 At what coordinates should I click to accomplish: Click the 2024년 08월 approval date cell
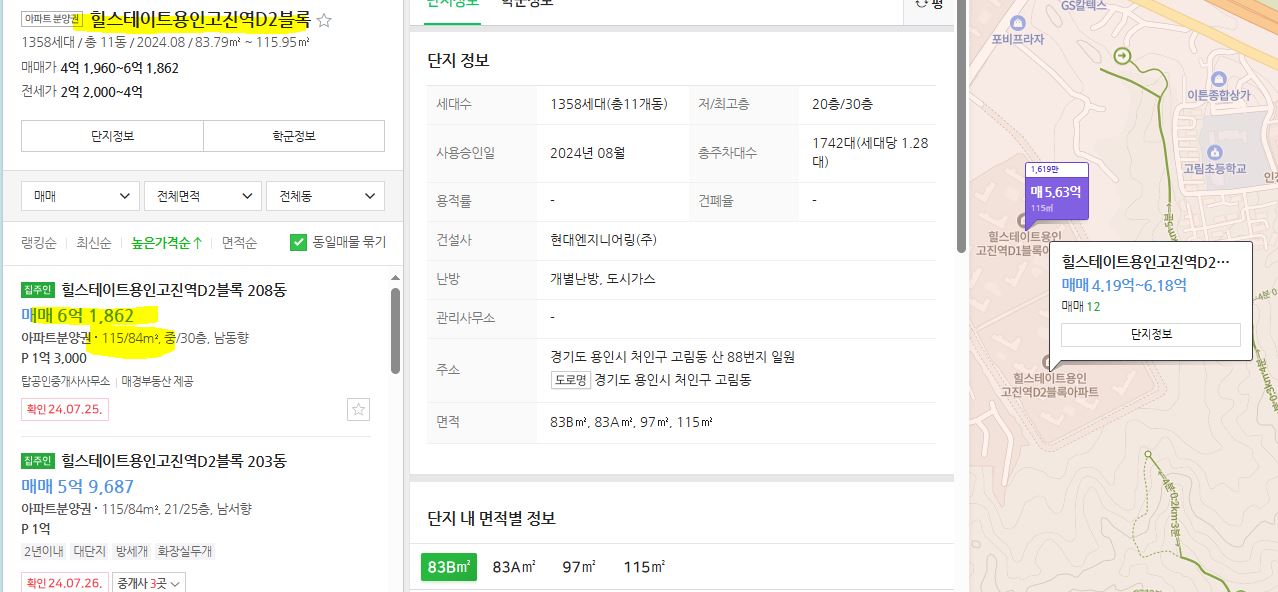tap(588, 153)
